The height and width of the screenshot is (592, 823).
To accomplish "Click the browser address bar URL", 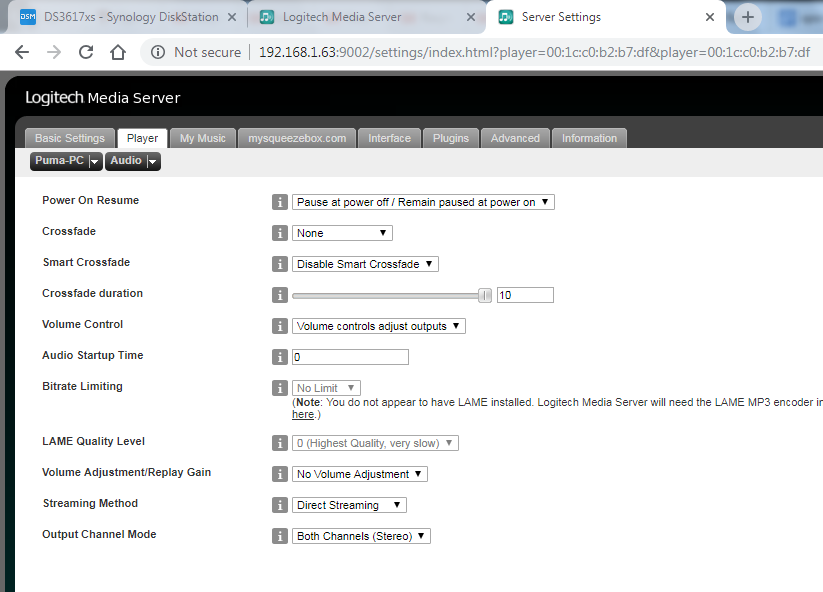I will 534,52.
